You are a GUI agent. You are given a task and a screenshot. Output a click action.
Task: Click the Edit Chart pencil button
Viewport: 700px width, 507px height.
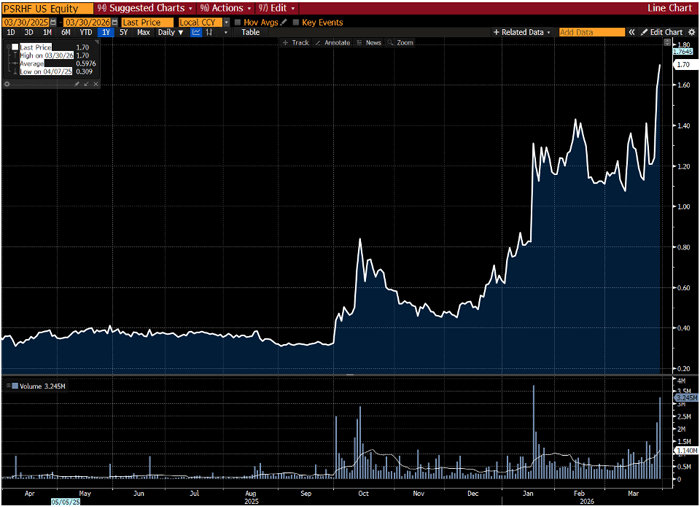[665, 32]
